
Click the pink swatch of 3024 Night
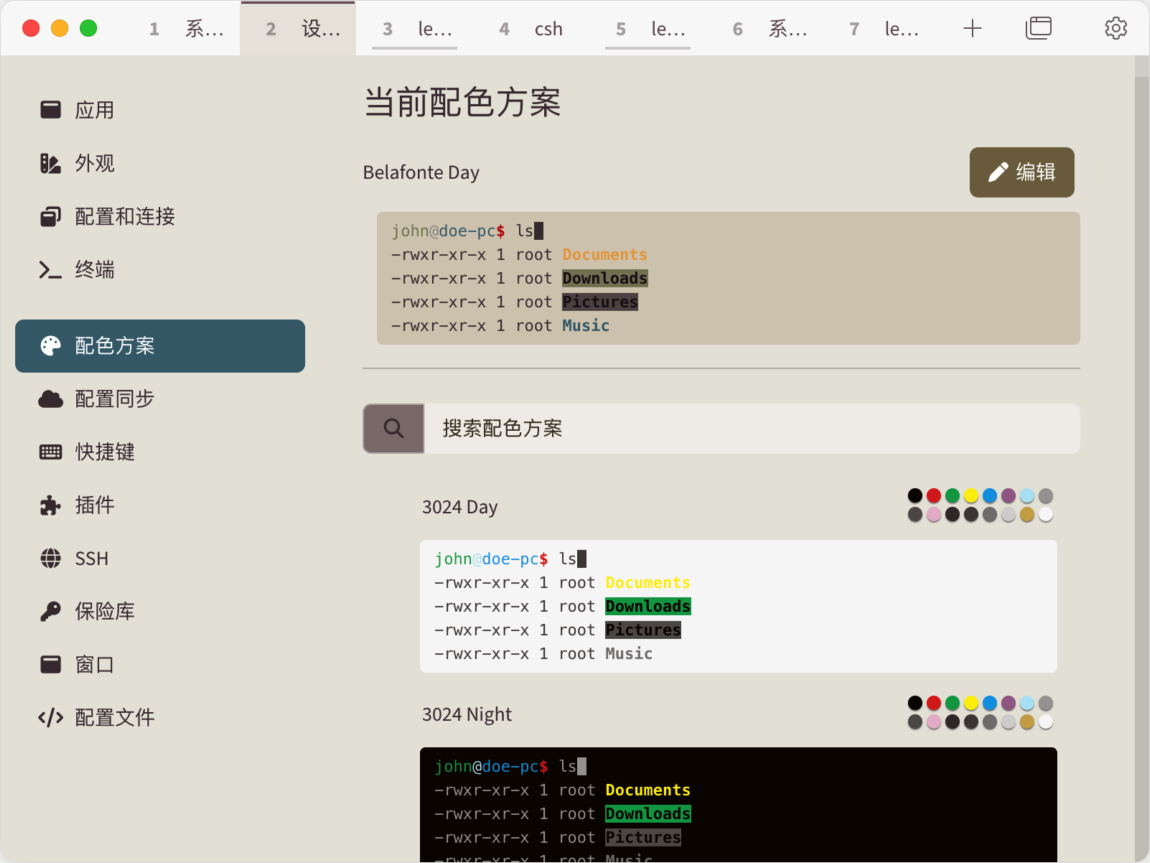click(x=934, y=722)
